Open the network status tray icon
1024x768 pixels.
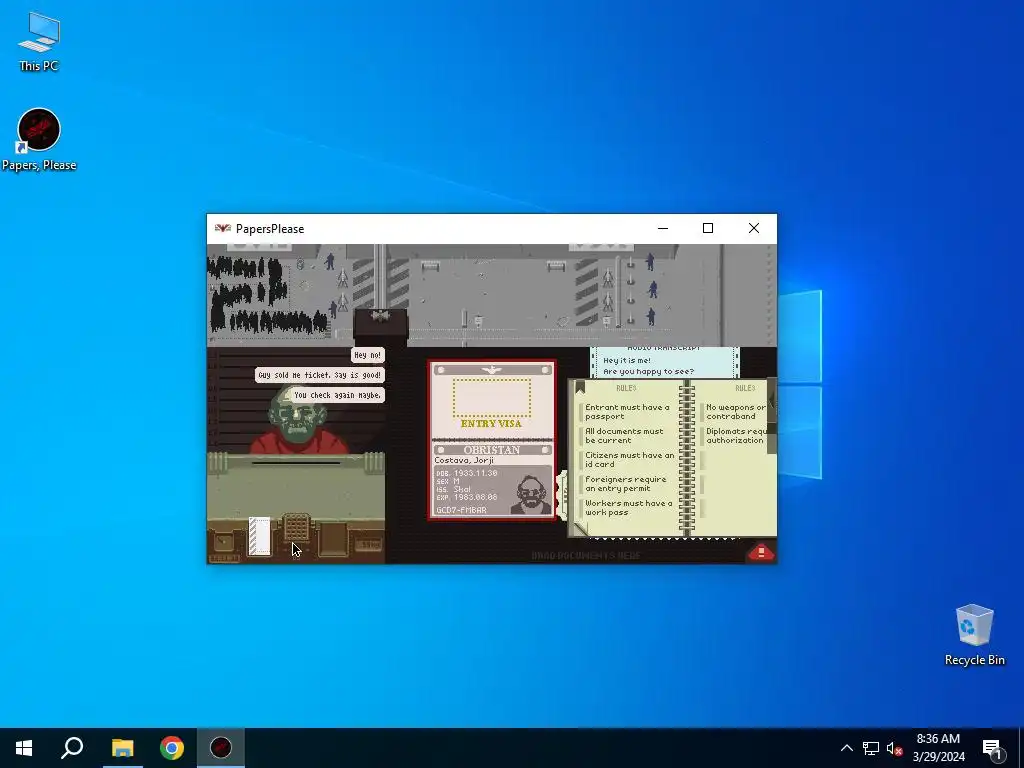point(871,748)
